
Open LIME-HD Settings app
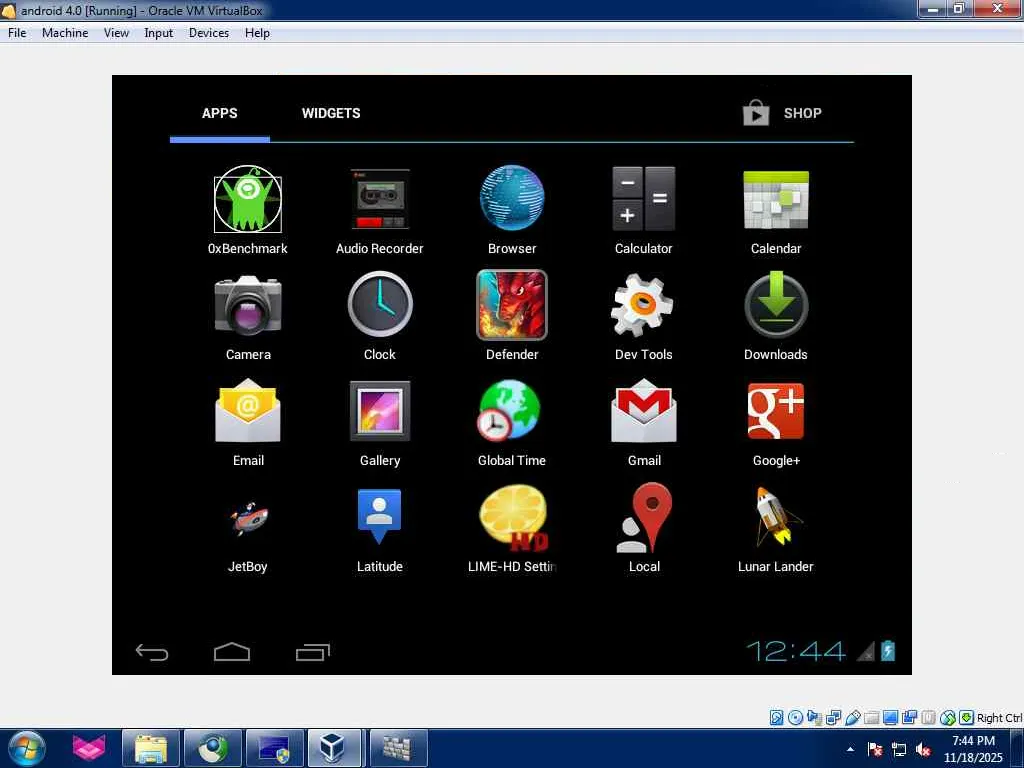click(512, 529)
